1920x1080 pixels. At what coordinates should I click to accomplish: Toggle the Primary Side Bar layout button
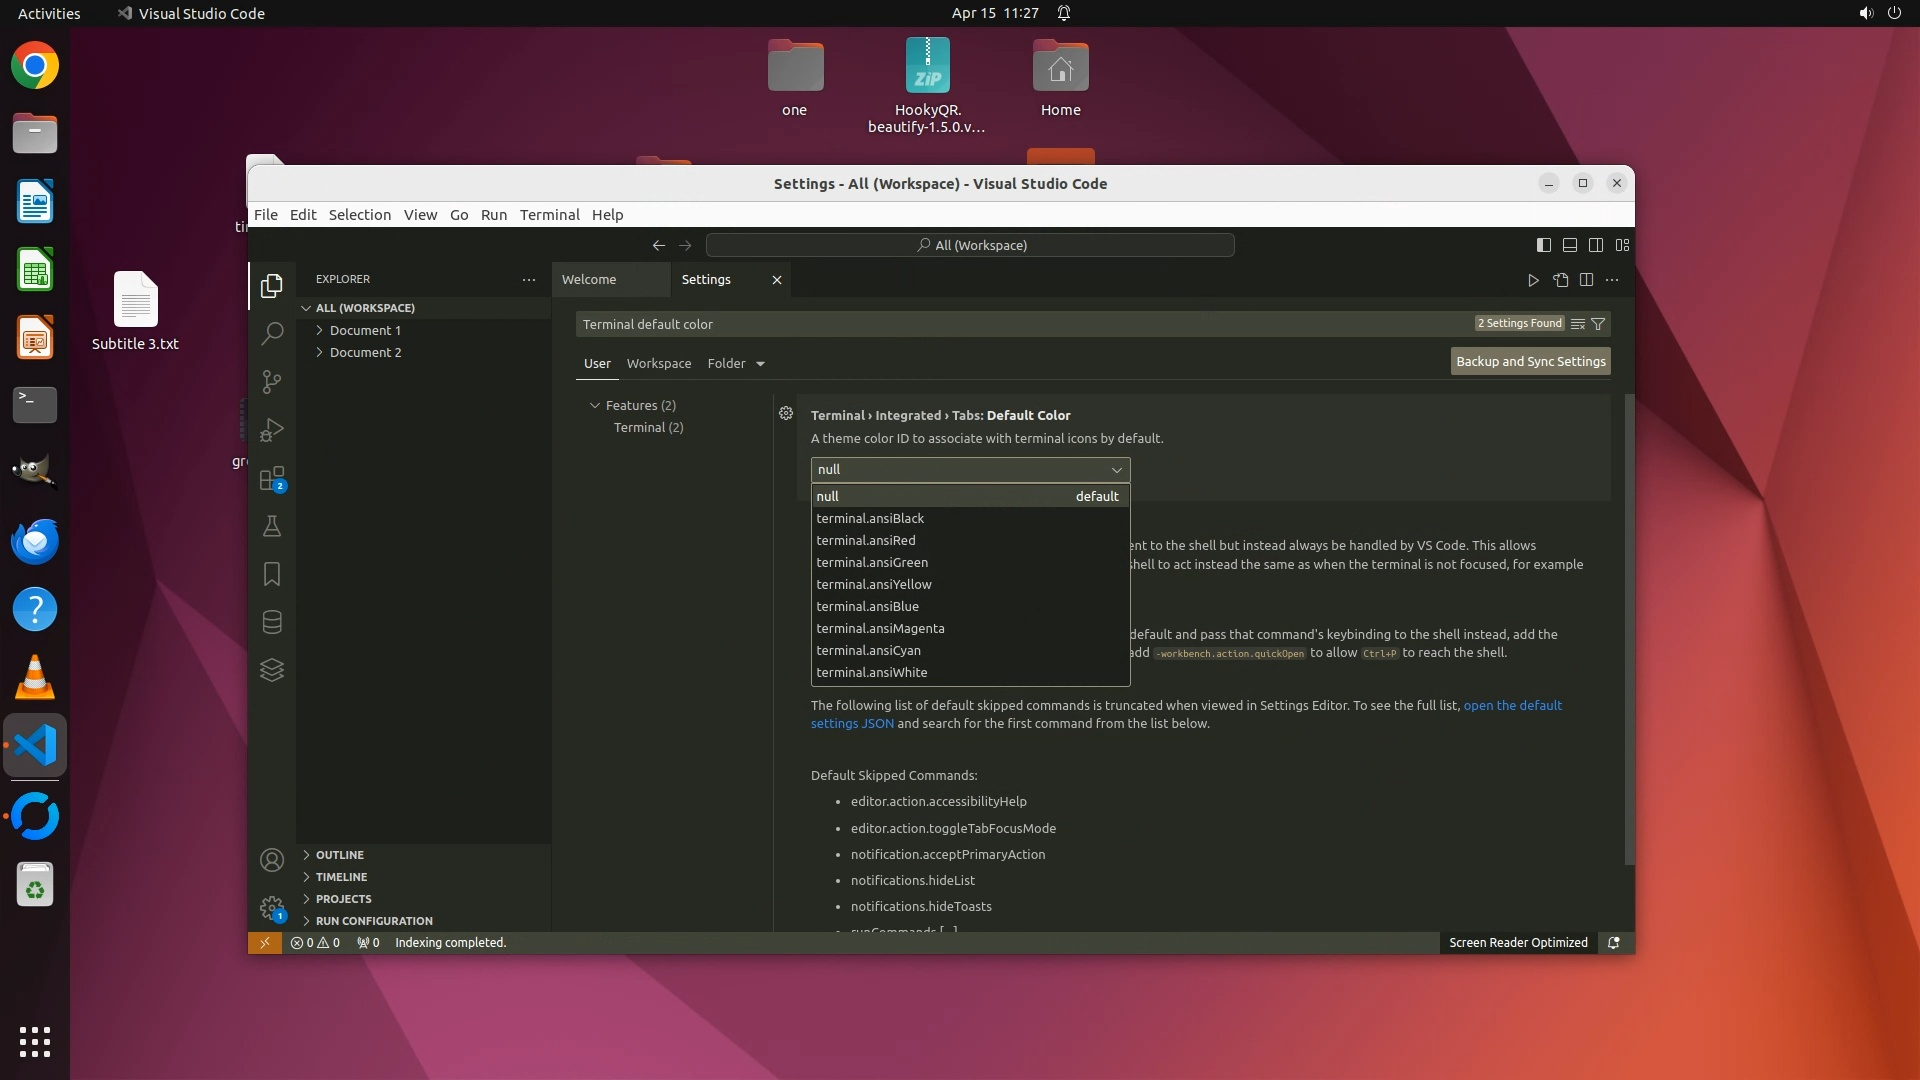point(1544,245)
